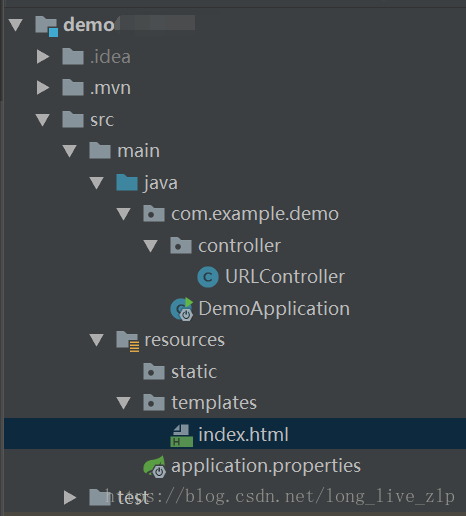
Task: Click the .mvn folder icon
Action: (73, 88)
